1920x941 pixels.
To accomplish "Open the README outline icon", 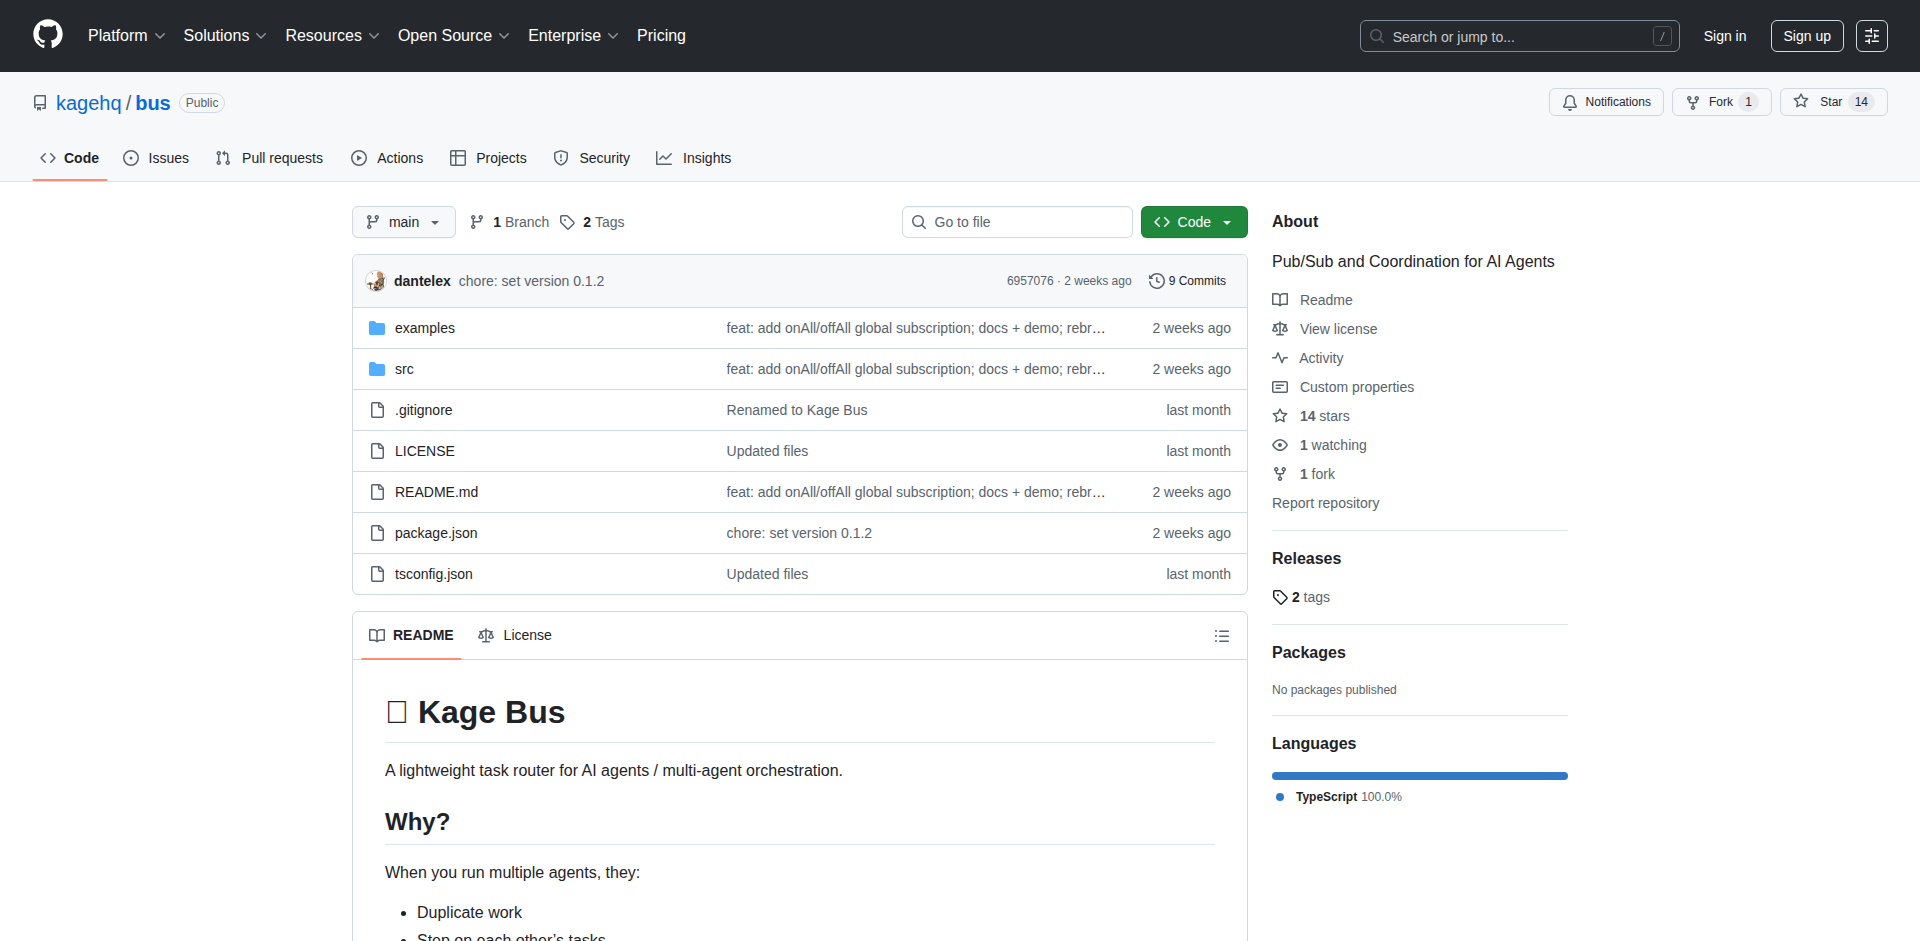I will (1222, 636).
